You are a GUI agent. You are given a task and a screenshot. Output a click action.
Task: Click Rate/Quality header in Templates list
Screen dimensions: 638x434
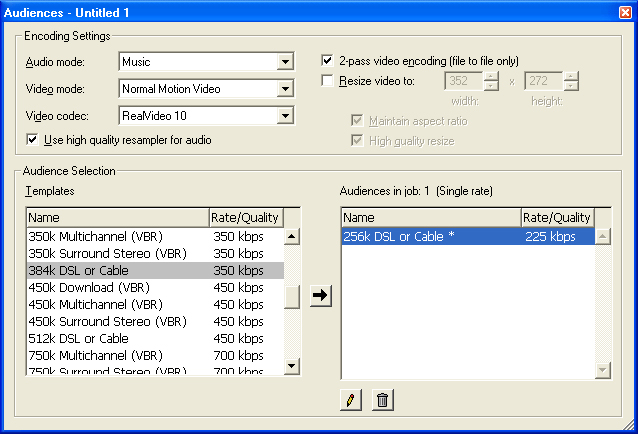point(245,218)
